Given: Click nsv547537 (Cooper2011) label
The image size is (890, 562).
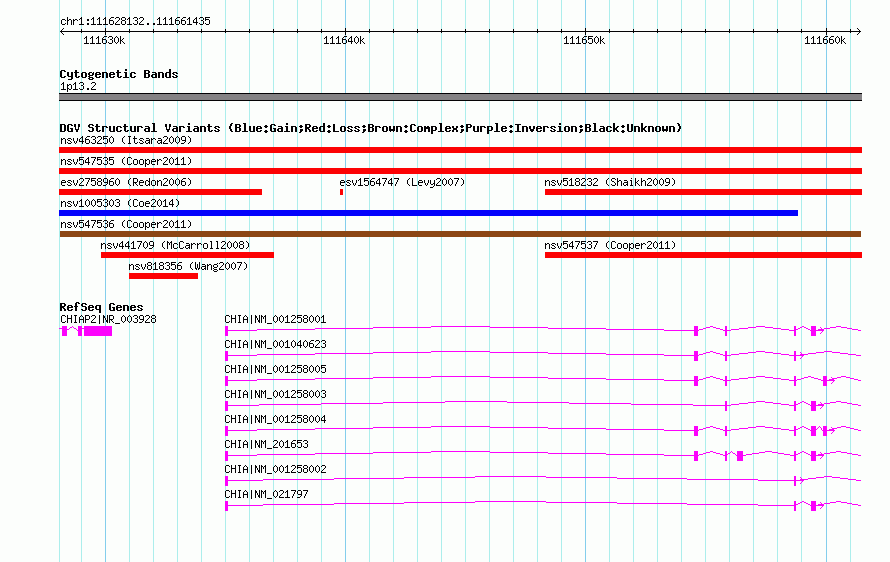Looking at the screenshot, I should click(x=610, y=245).
